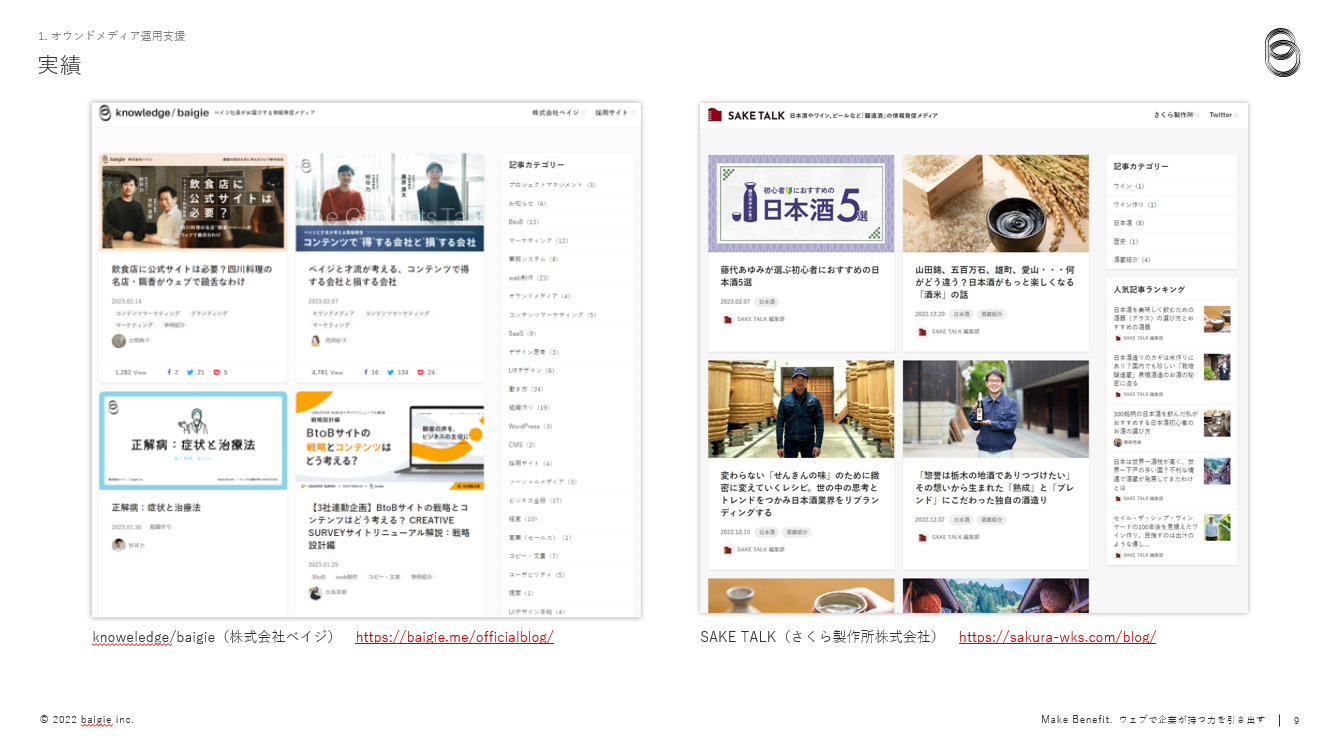Select SaaS (9) category
The width and height of the screenshot is (1341, 751).
click(523, 333)
